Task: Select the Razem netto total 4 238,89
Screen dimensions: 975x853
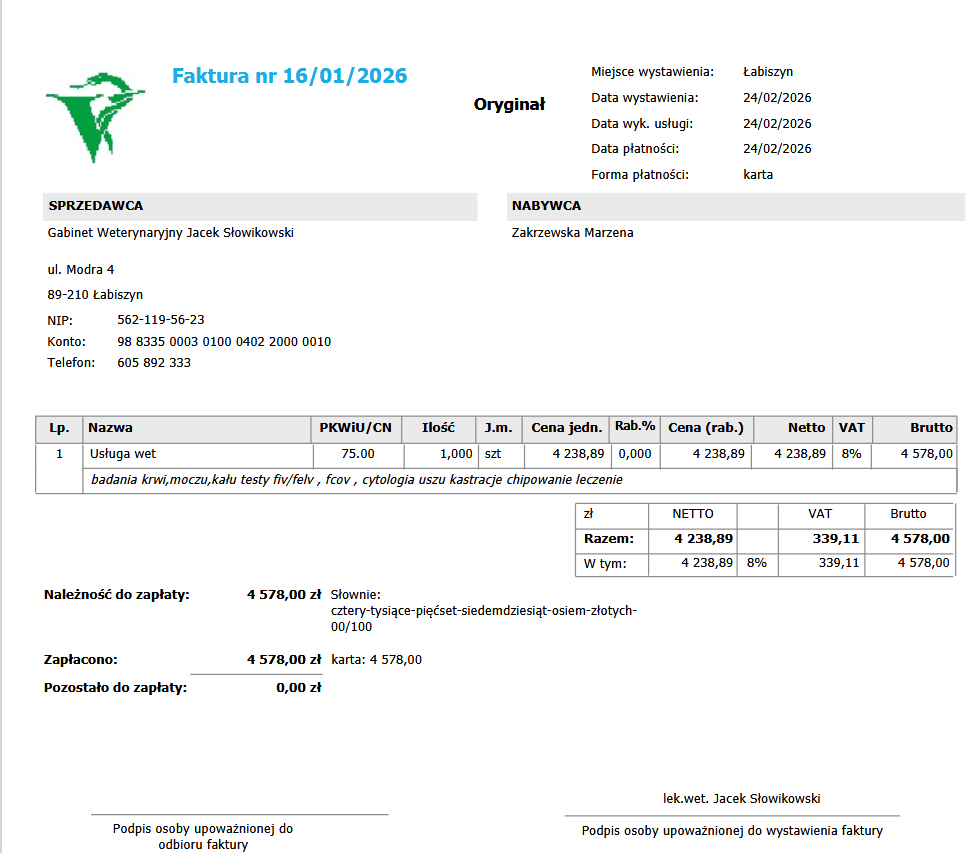Action: coord(704,538)
